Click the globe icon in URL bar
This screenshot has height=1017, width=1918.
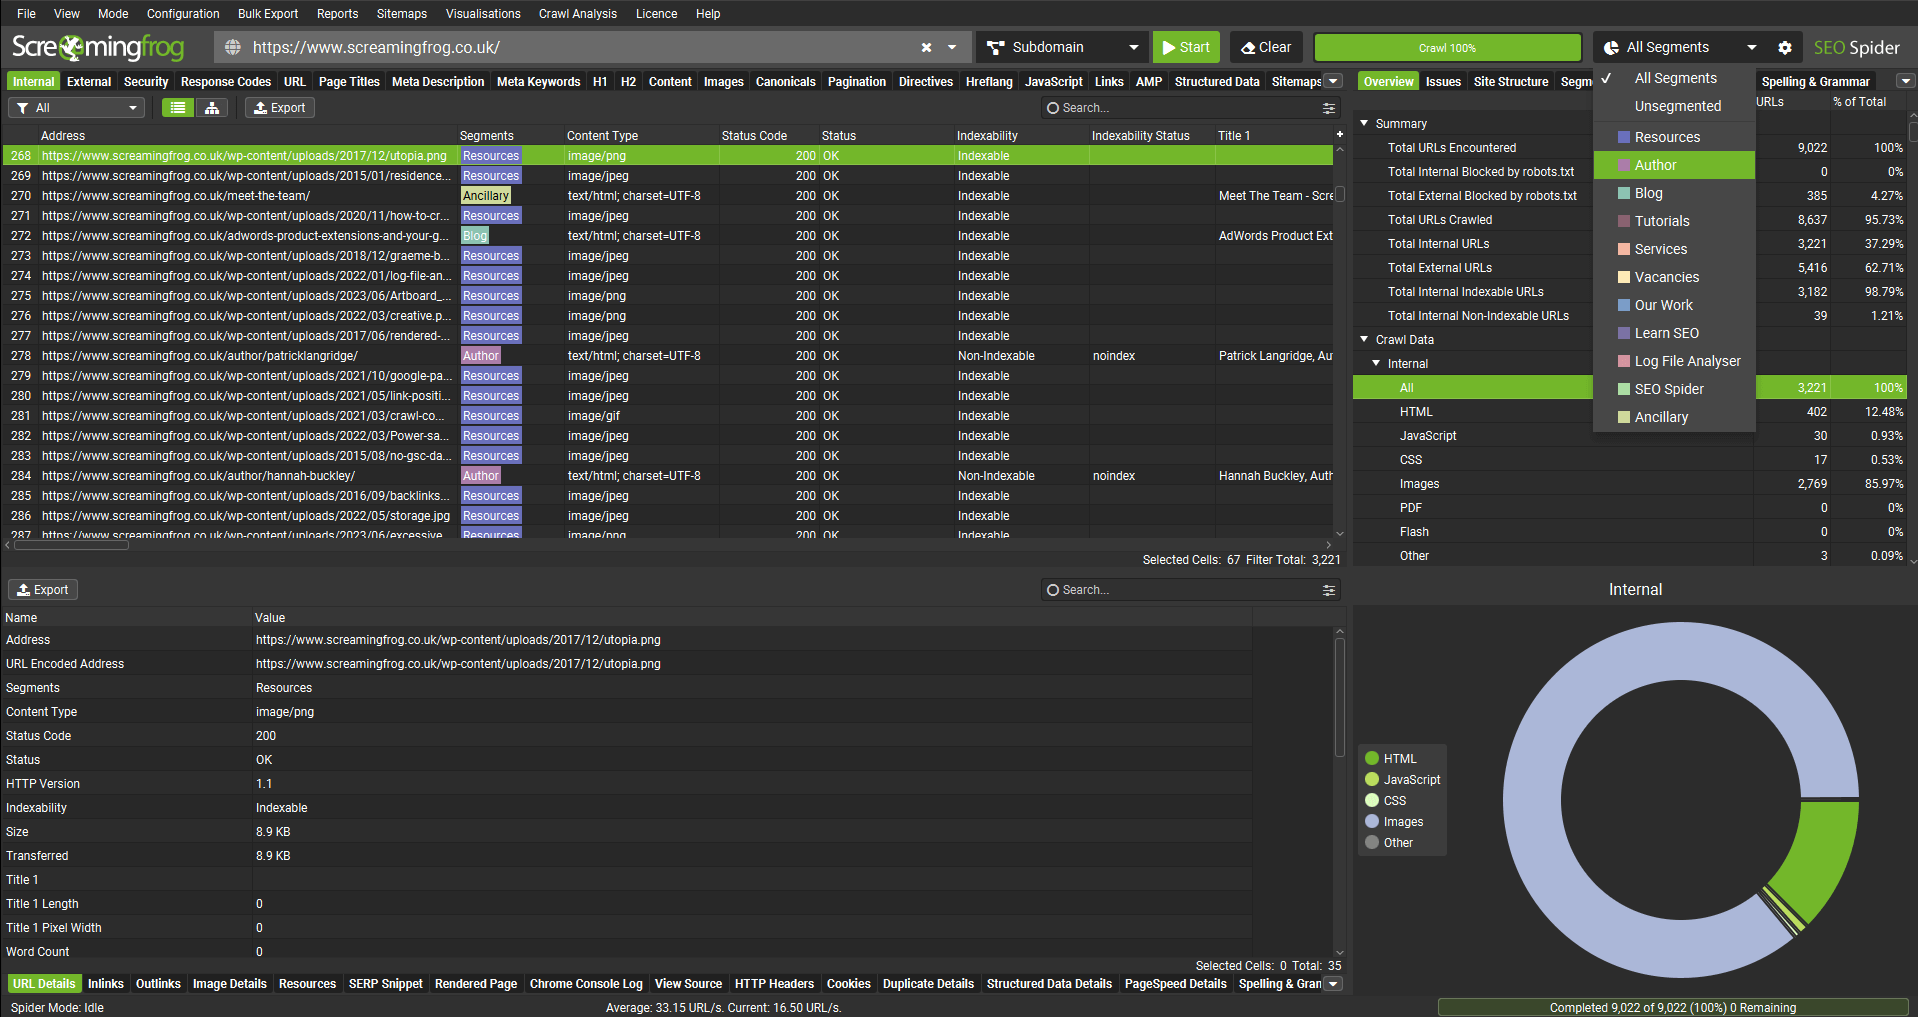tap(233, 48)
